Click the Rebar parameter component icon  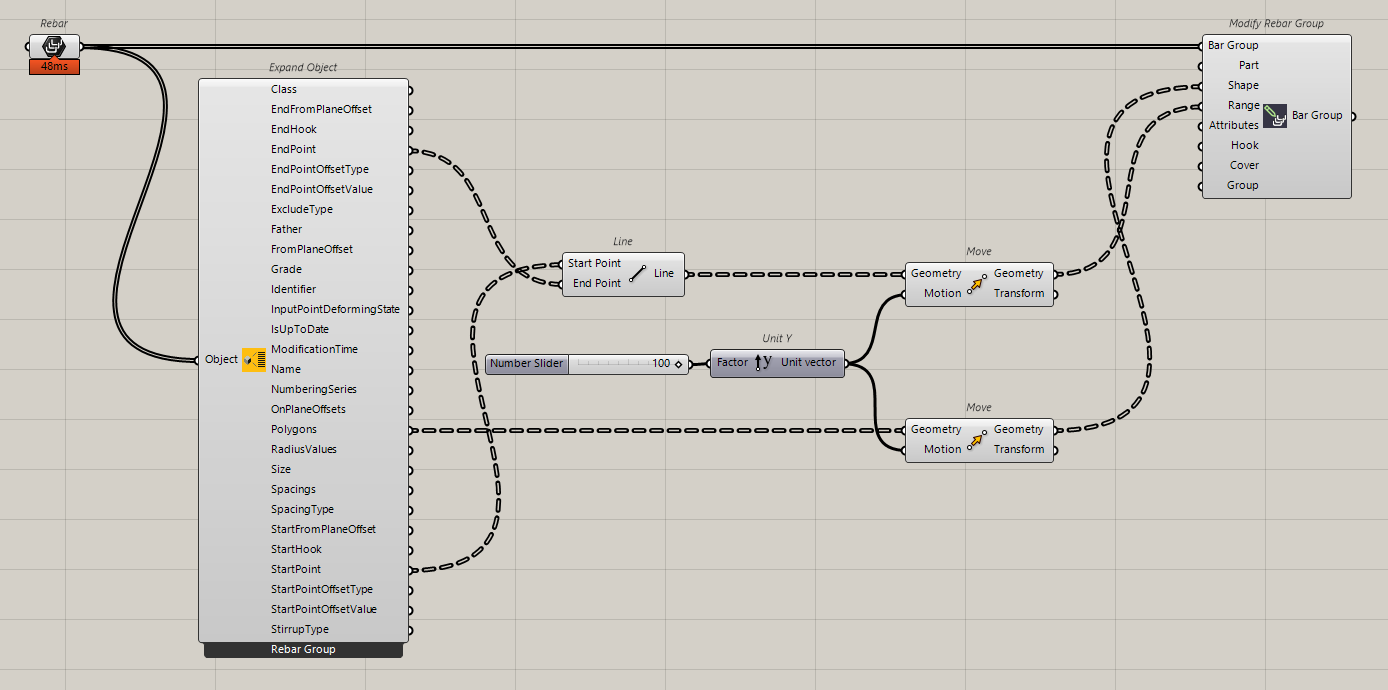click(x=54, y=46)
